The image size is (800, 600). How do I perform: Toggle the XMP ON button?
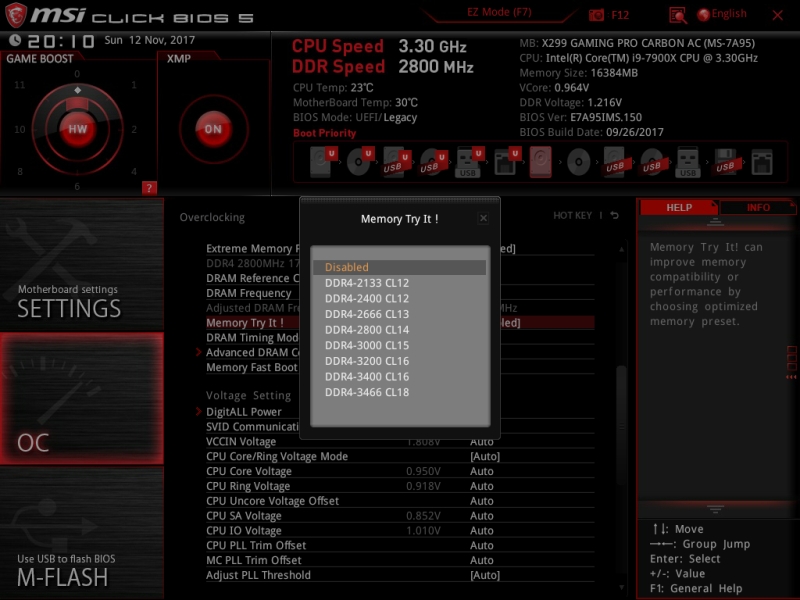[213, 129]
